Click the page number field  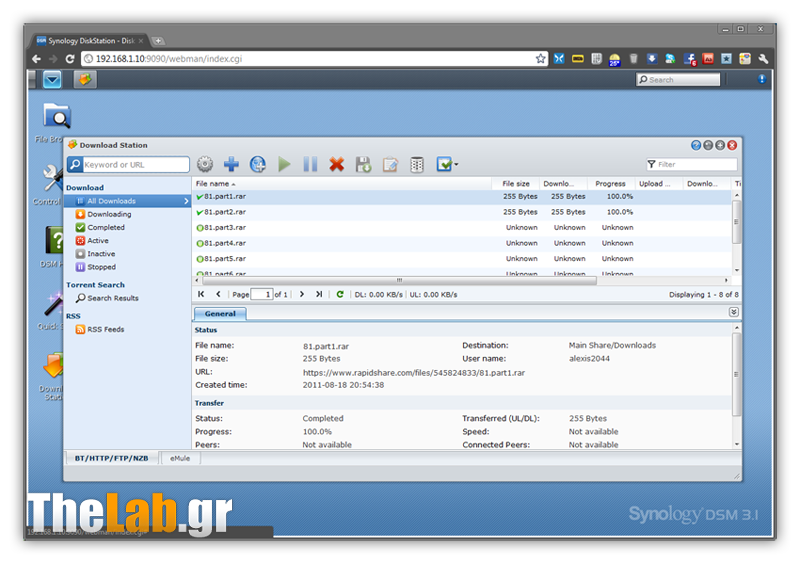(262, 295)
